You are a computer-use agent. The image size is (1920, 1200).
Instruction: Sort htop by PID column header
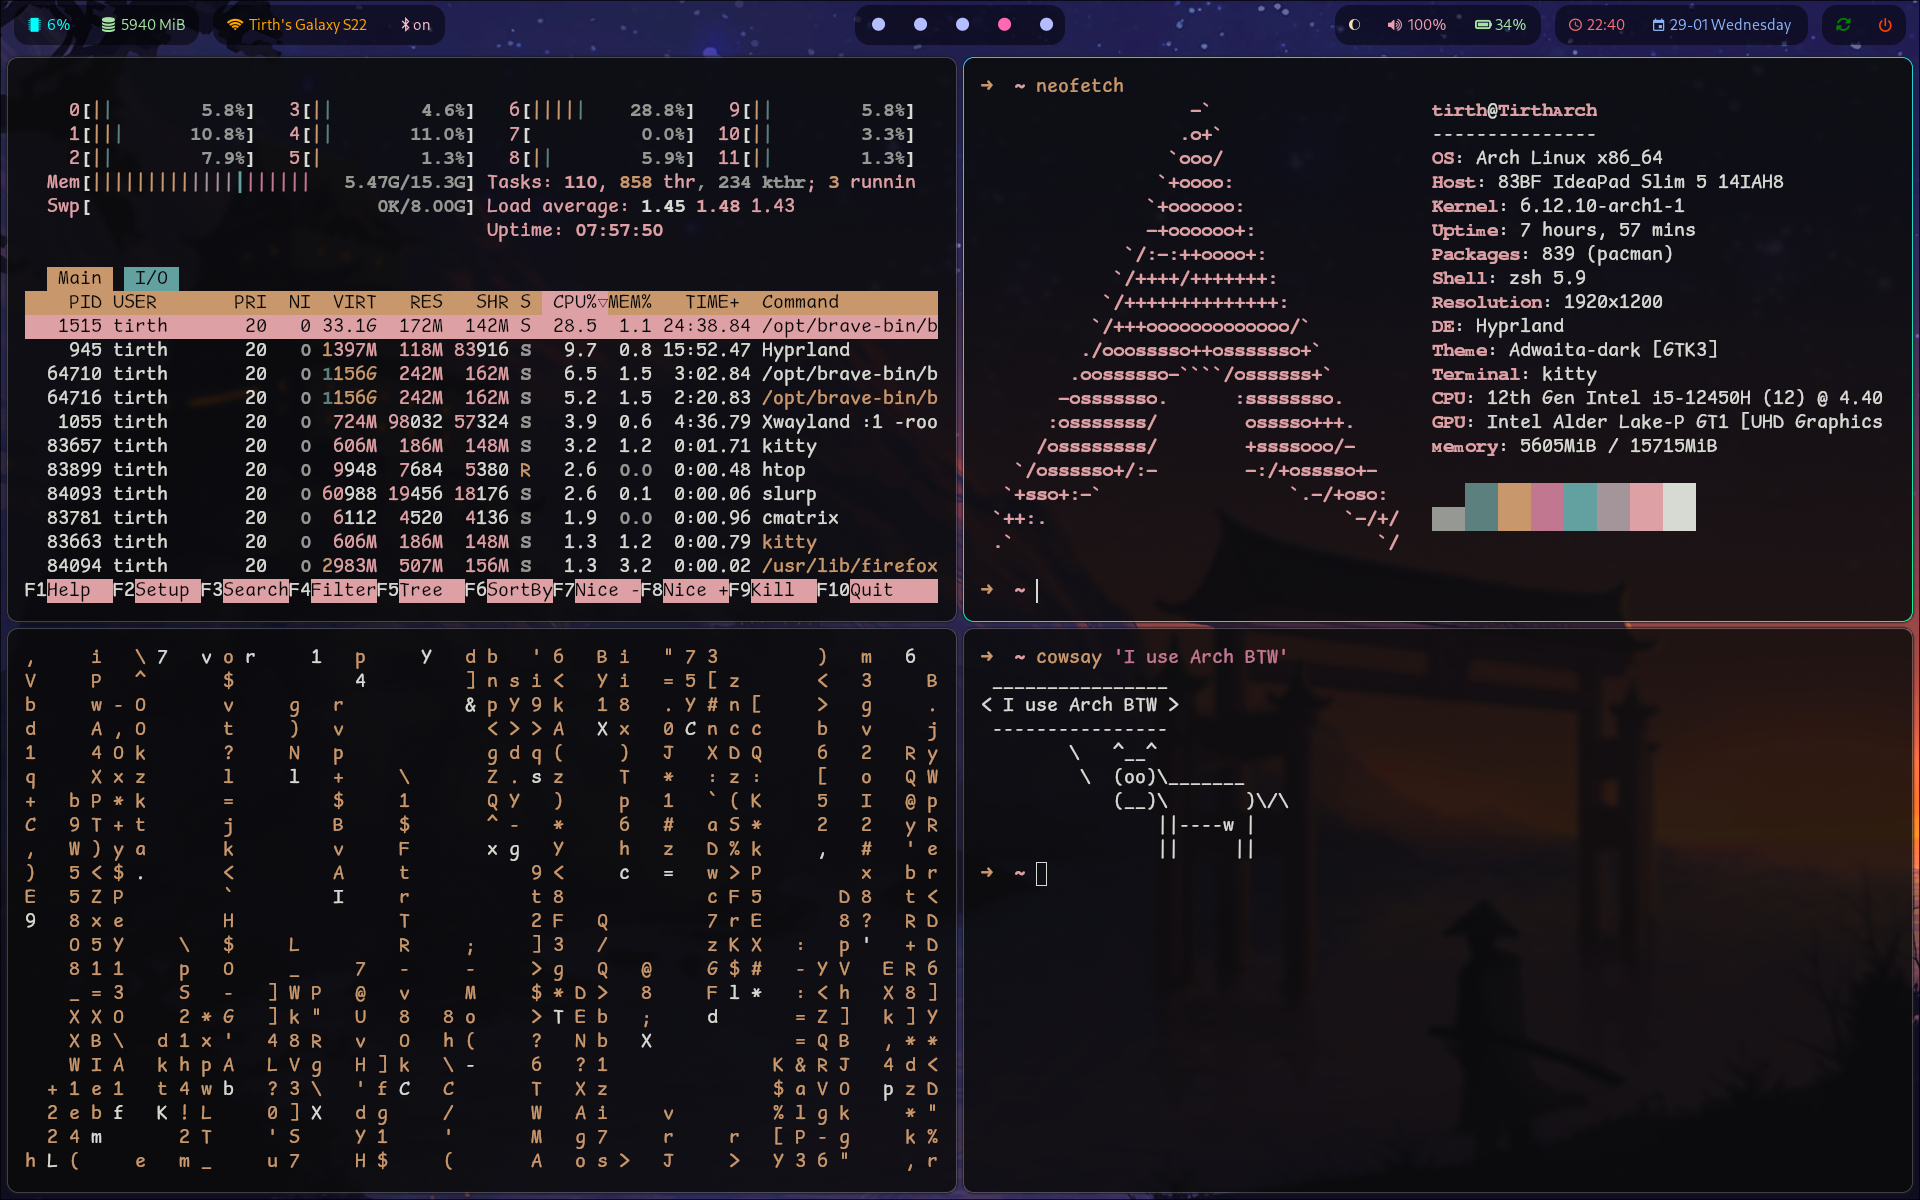pyautogui.click(x=85, y=302)
